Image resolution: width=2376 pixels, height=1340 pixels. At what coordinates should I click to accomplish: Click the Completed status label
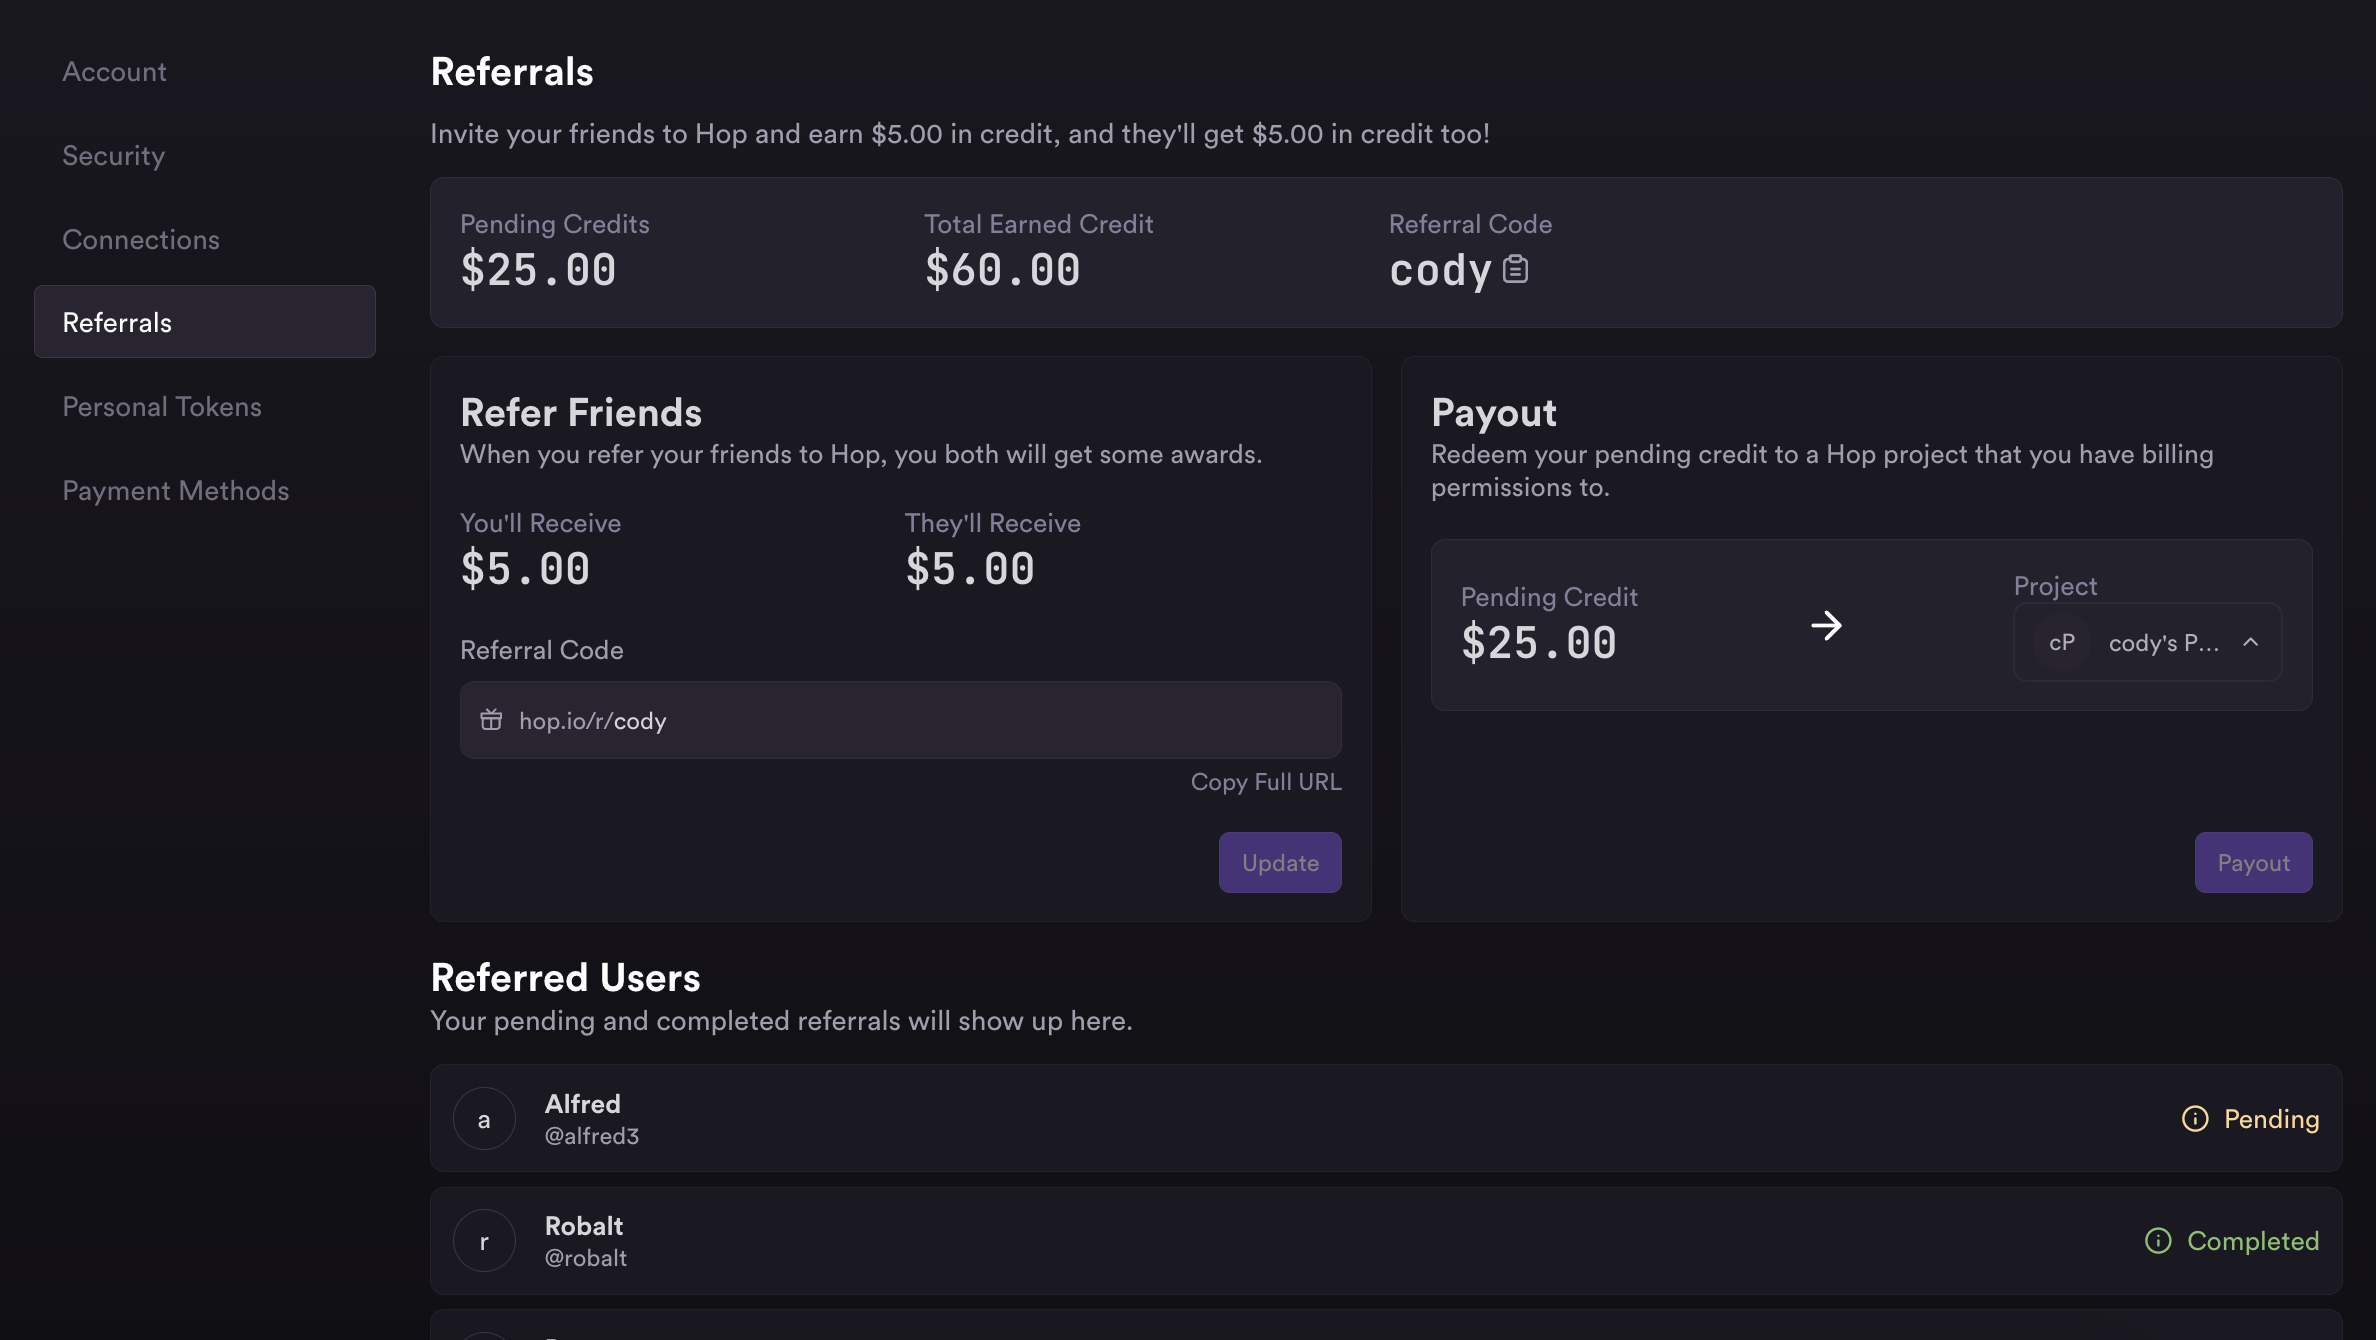[2253, 1241]
